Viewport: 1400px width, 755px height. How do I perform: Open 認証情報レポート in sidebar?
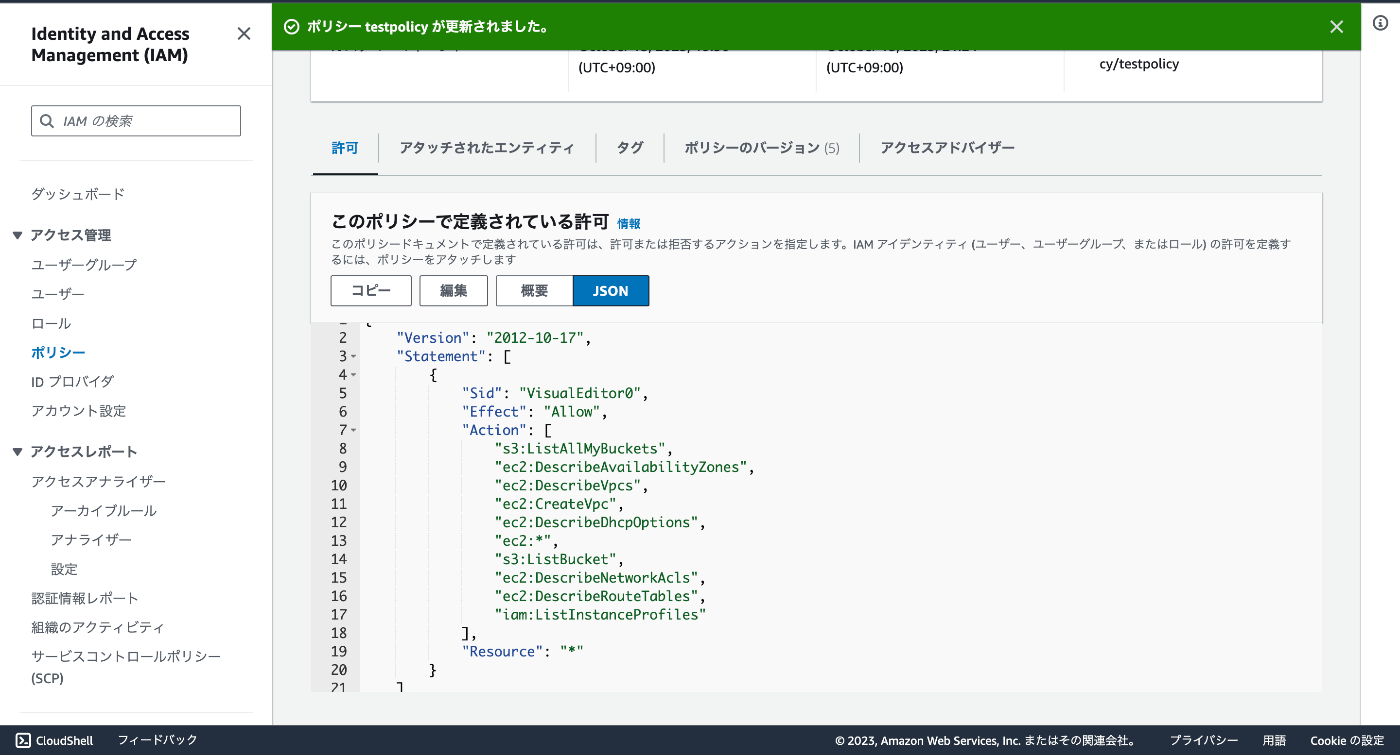85,598
